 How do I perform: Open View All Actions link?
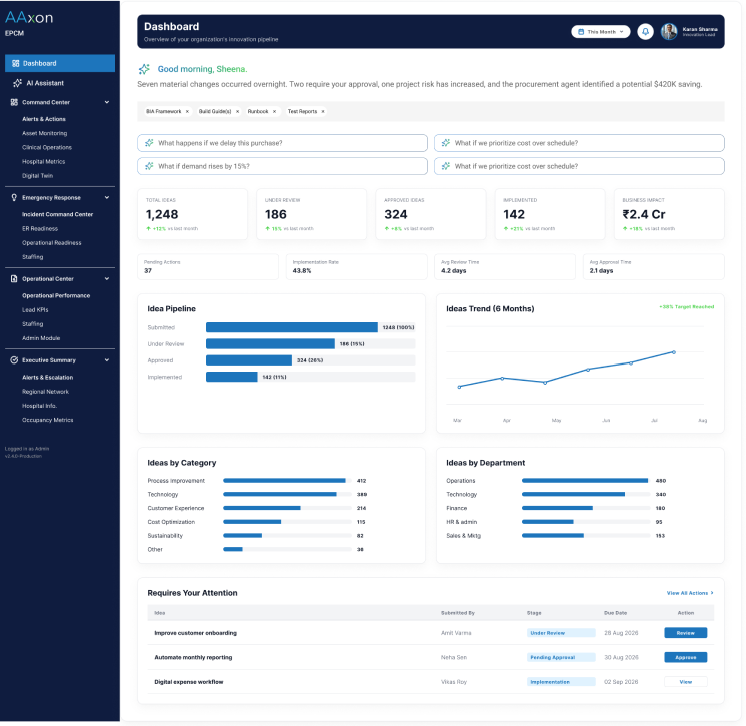pyautogui.click(x=690, y=593)
